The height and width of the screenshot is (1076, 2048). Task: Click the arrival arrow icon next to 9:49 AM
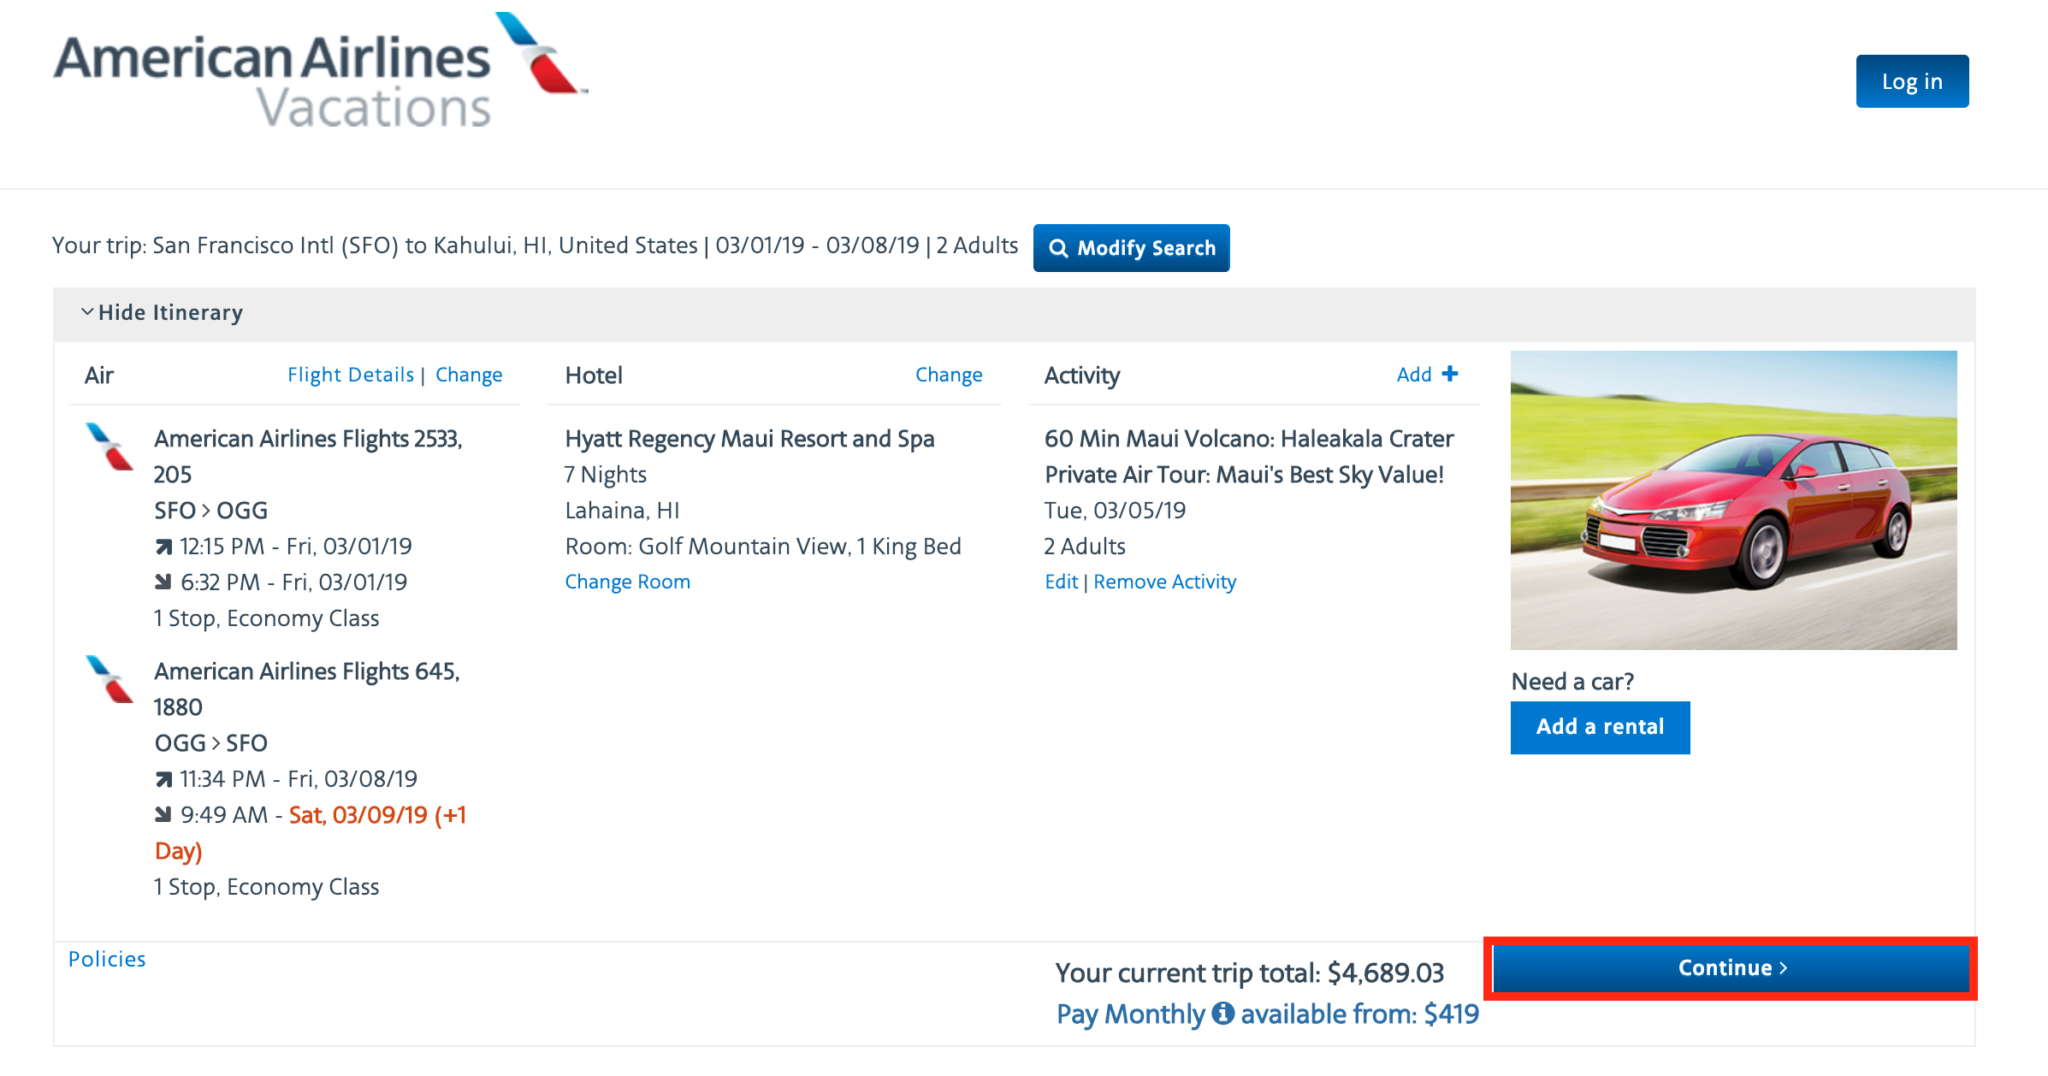coord(163,814)
